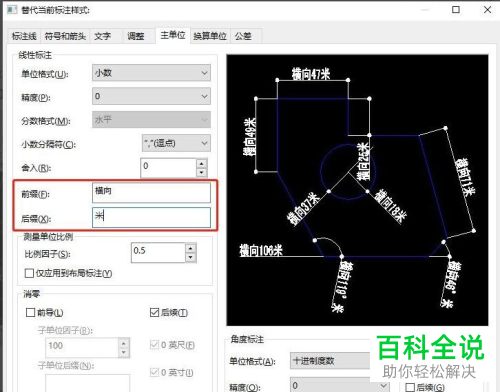This screenshot has height=392, width=500.
Task: Open the 角度标注 单位格式(A) dropdown
Action: 330,361
